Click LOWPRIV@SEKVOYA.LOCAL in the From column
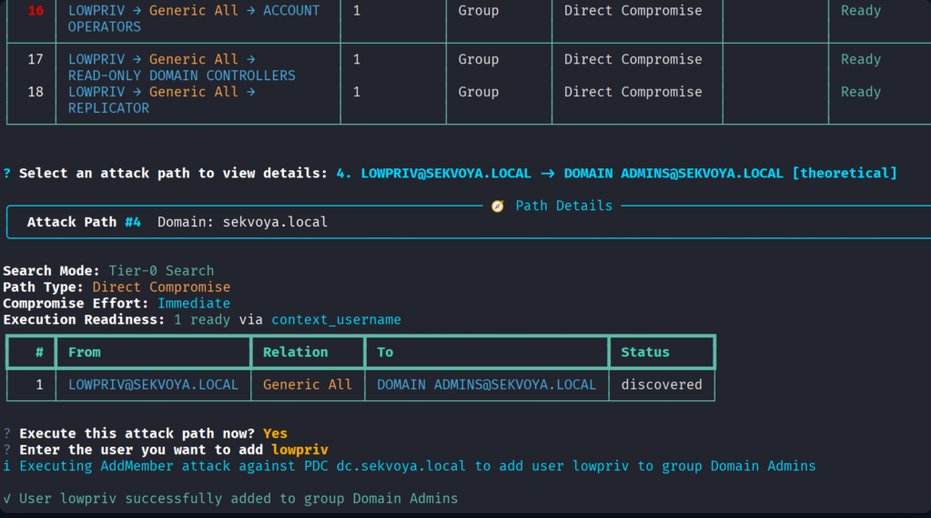The height and width of the screenshot is (518, 931). (153, 385)
